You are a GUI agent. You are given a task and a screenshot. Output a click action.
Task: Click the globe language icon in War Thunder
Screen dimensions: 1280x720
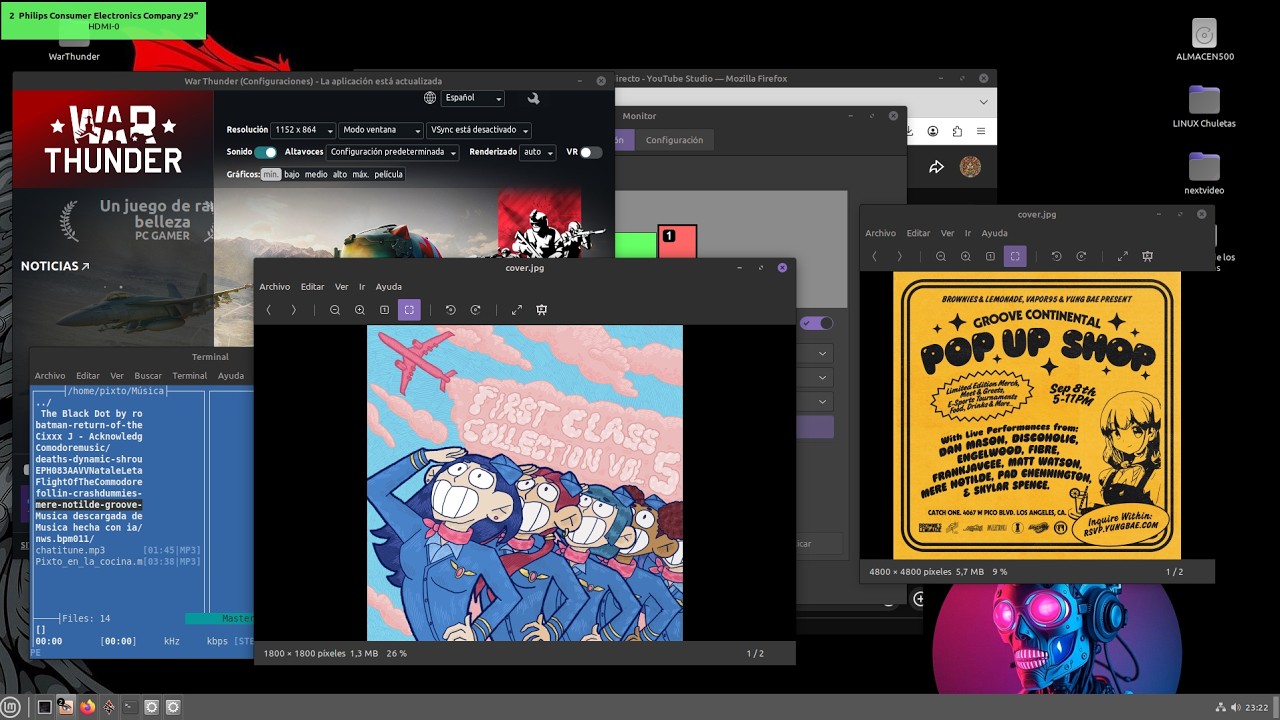(x=430, y=98)
